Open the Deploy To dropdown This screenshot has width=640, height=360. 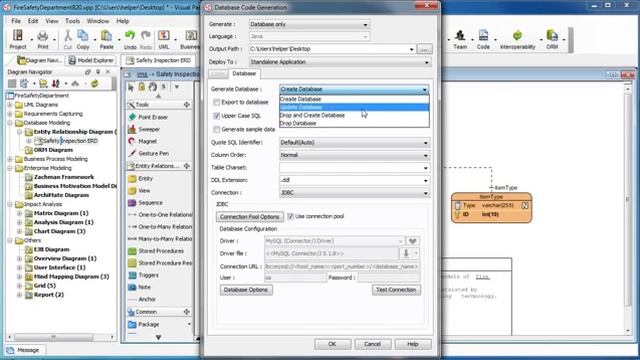click(x=340, y=62)
